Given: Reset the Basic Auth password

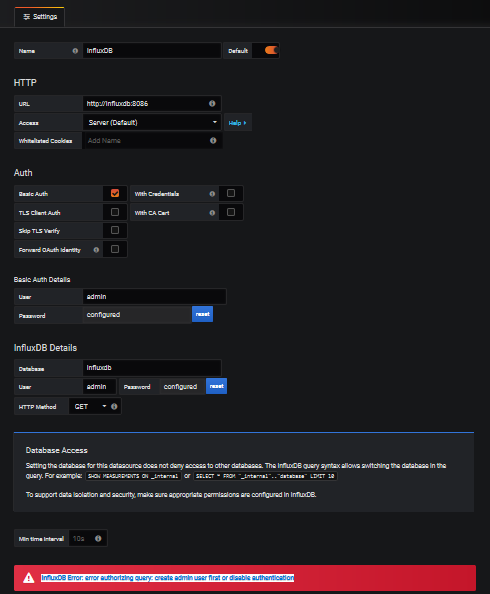Looking at the screenshot, I should (x=202, y=314).
